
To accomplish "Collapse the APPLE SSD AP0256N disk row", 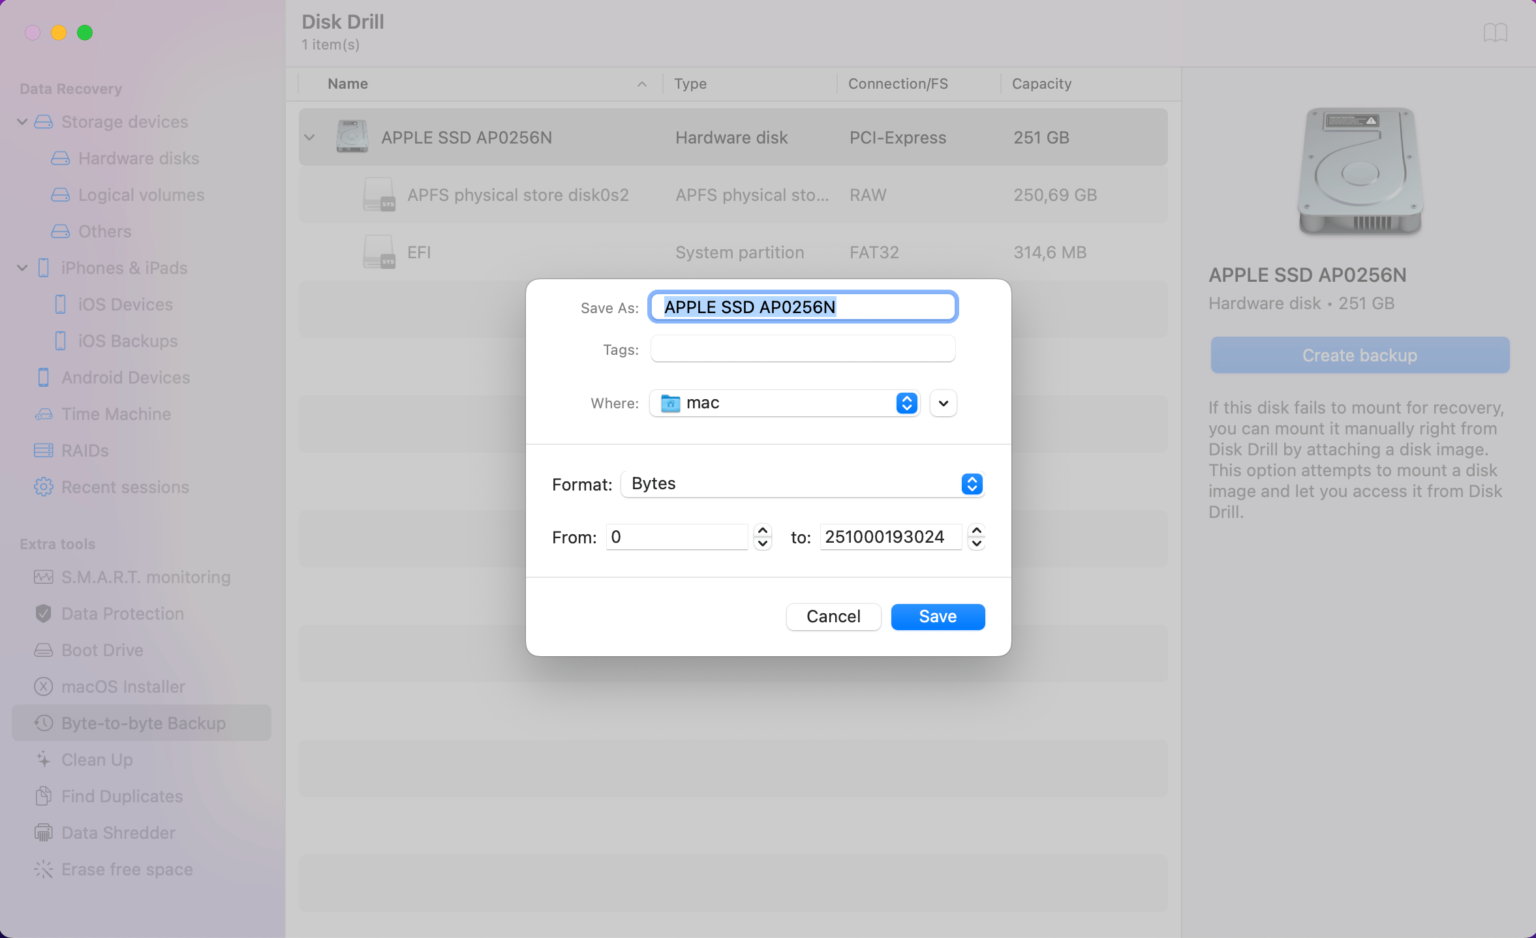I will click(310, 137).
